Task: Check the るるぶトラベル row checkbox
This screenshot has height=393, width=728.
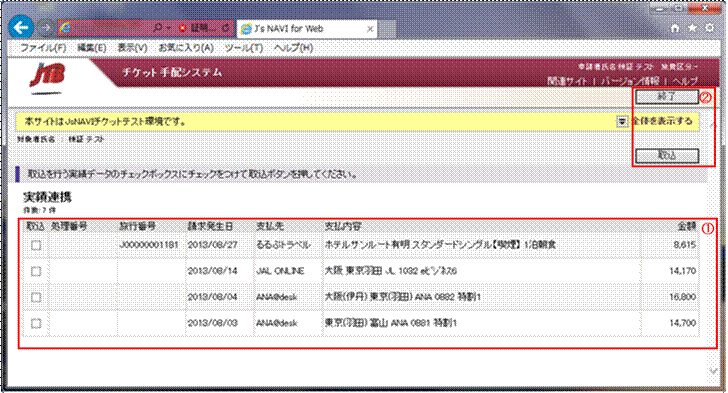Action: click(36, 245)
